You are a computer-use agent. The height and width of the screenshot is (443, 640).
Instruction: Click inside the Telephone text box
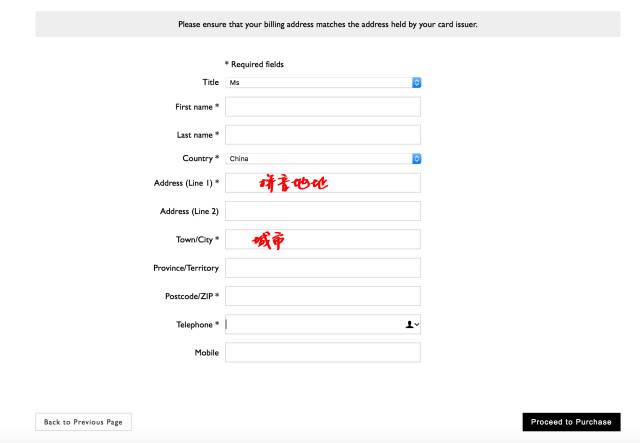310,325
